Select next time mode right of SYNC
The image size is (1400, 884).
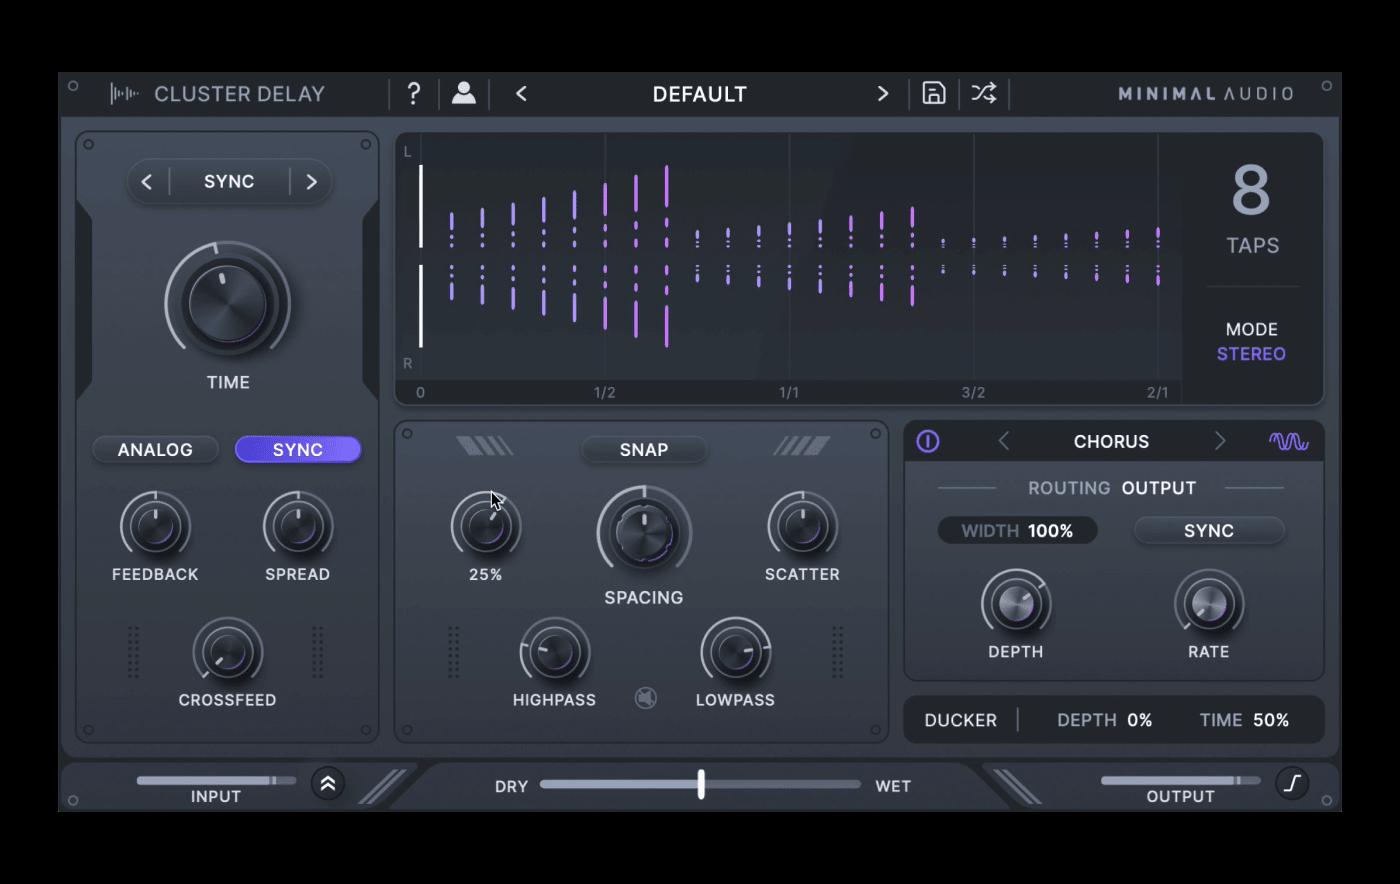click(x=311, y=181)
